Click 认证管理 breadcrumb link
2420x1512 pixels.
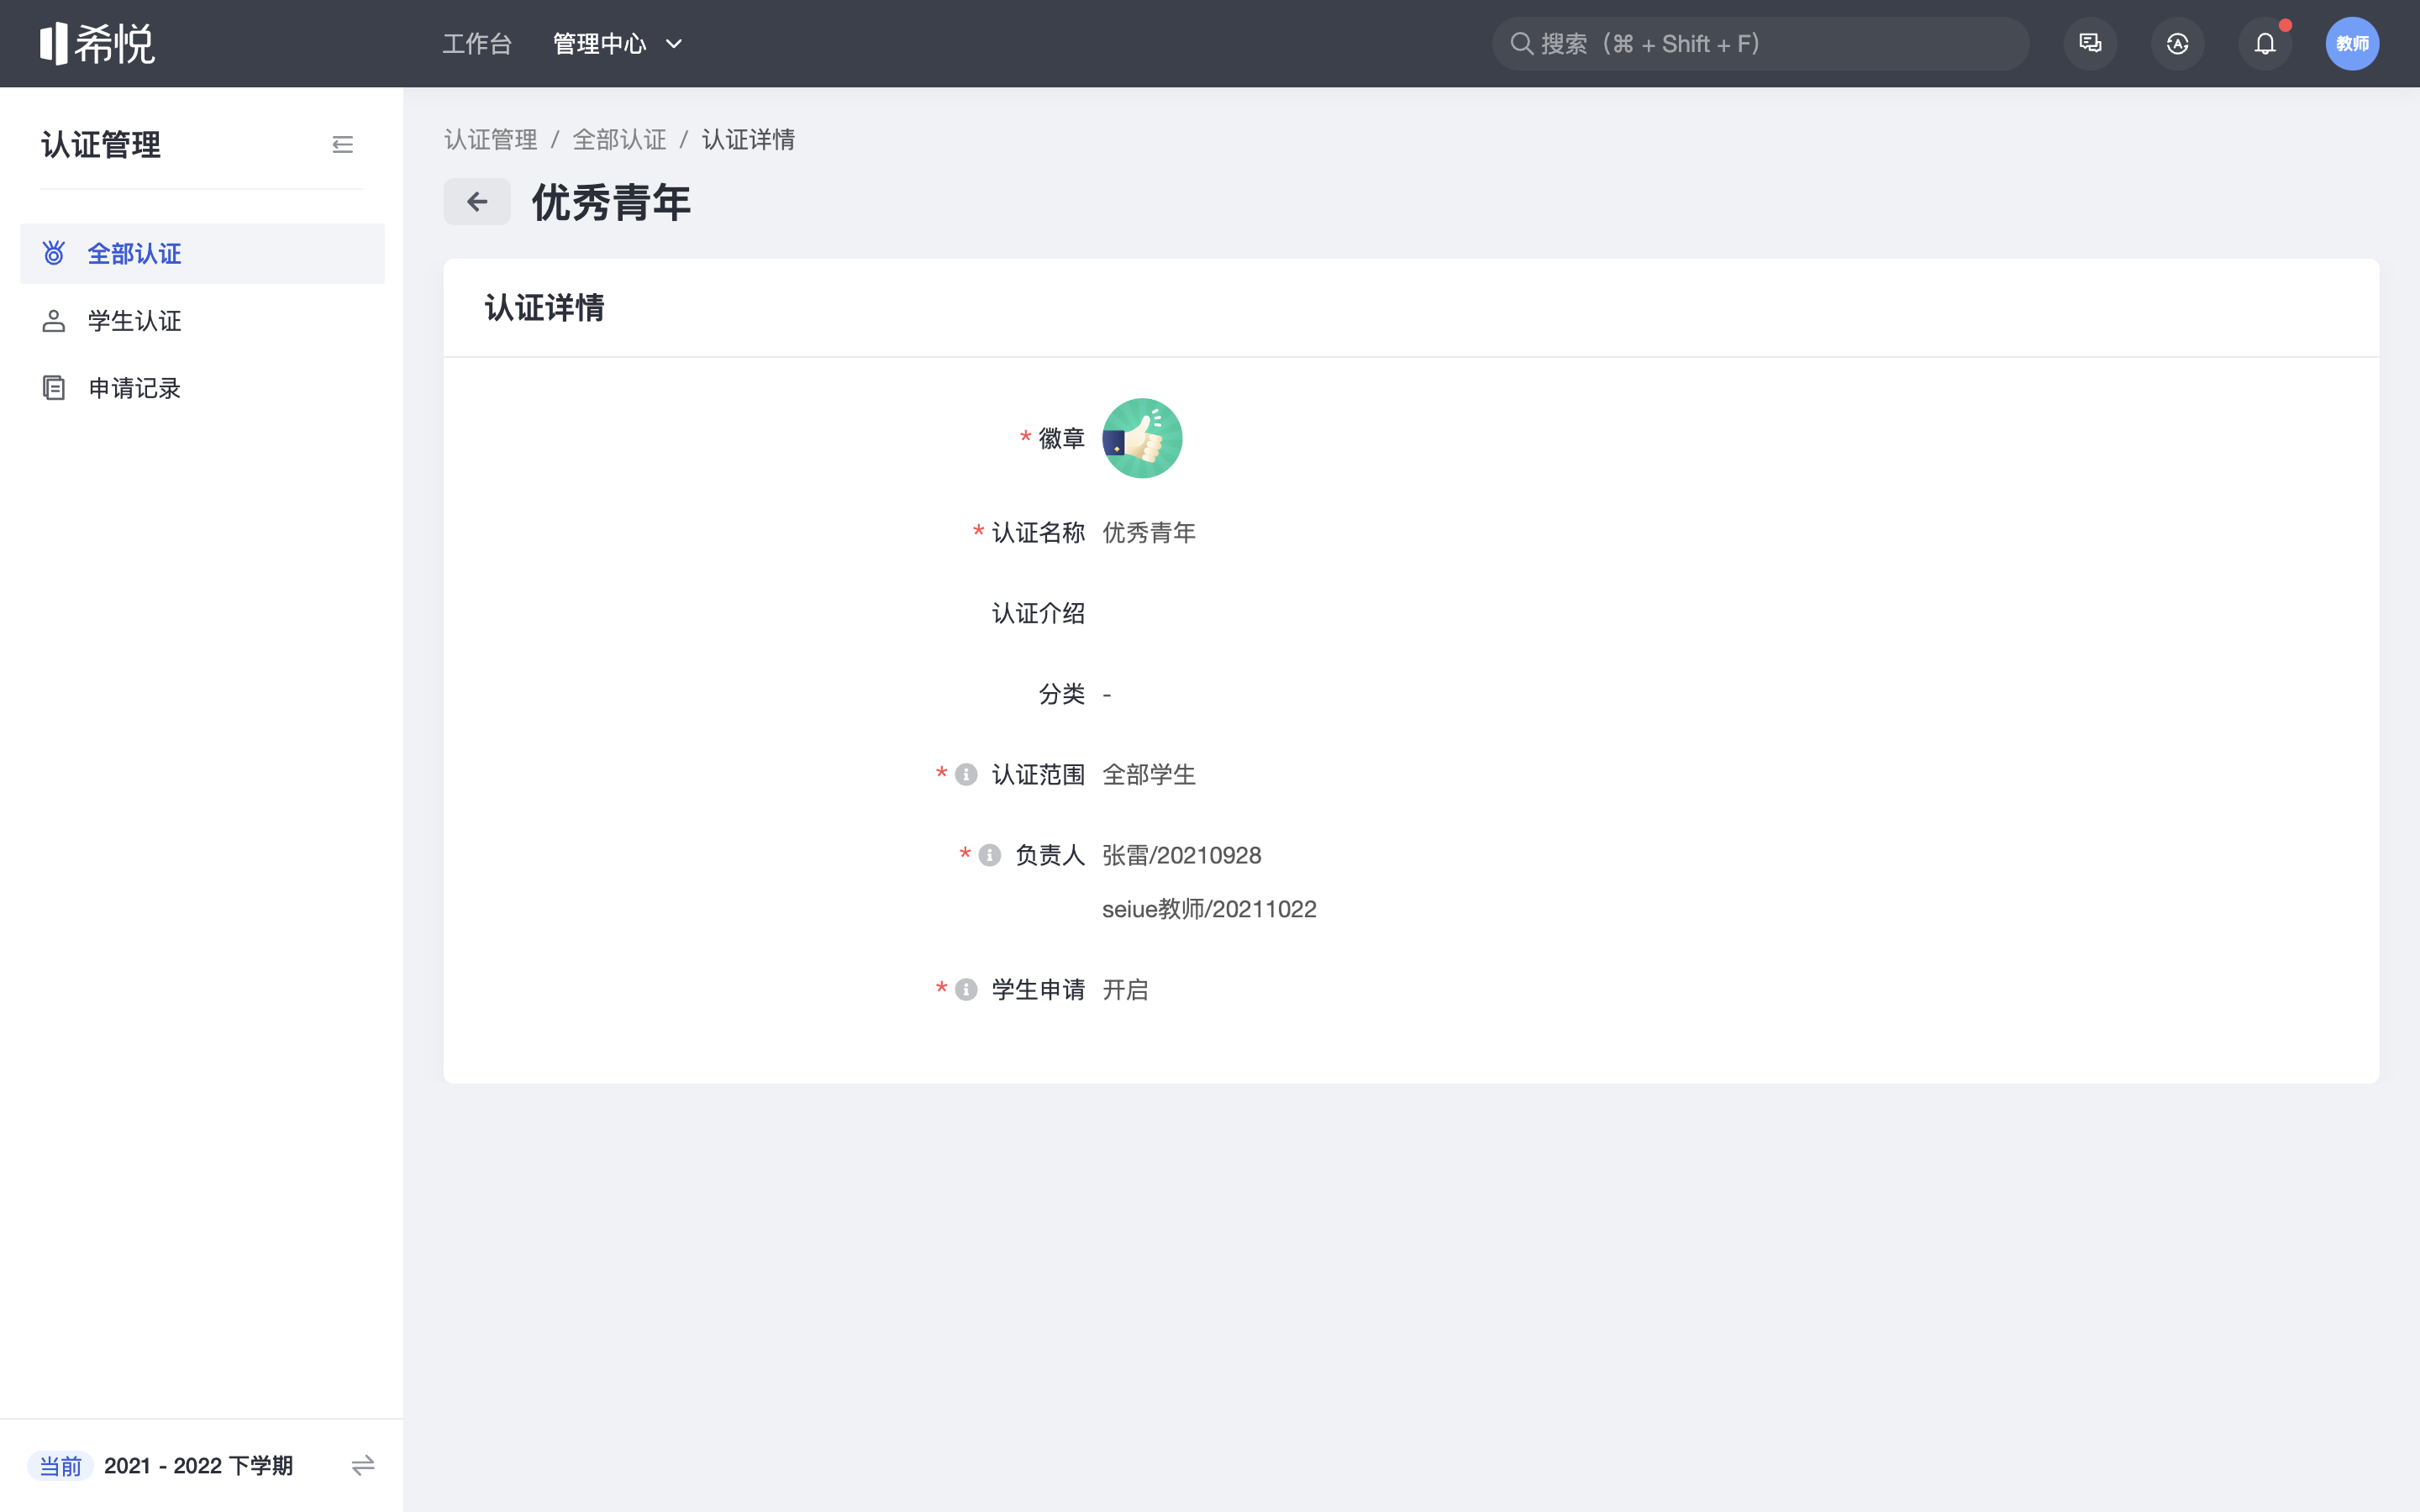tap(491, 140)
